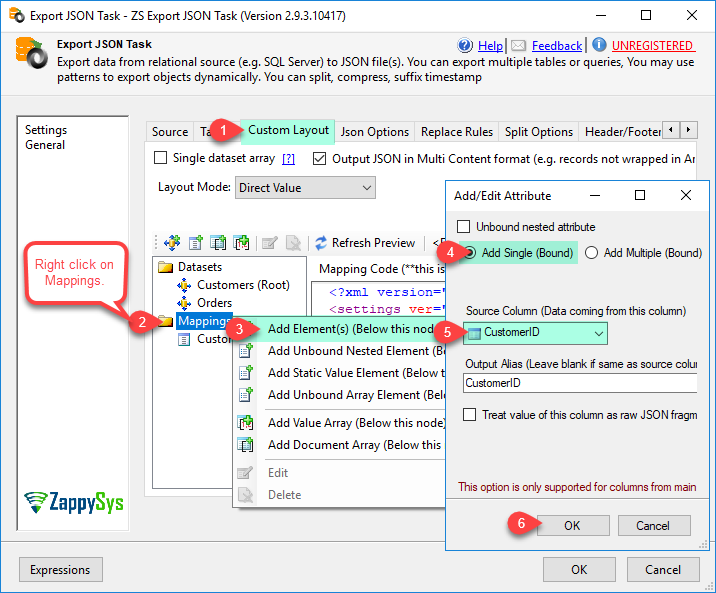Choose Add Element(s) (Below this node)
The image size is (716, 593).
[x=340, y=329]
